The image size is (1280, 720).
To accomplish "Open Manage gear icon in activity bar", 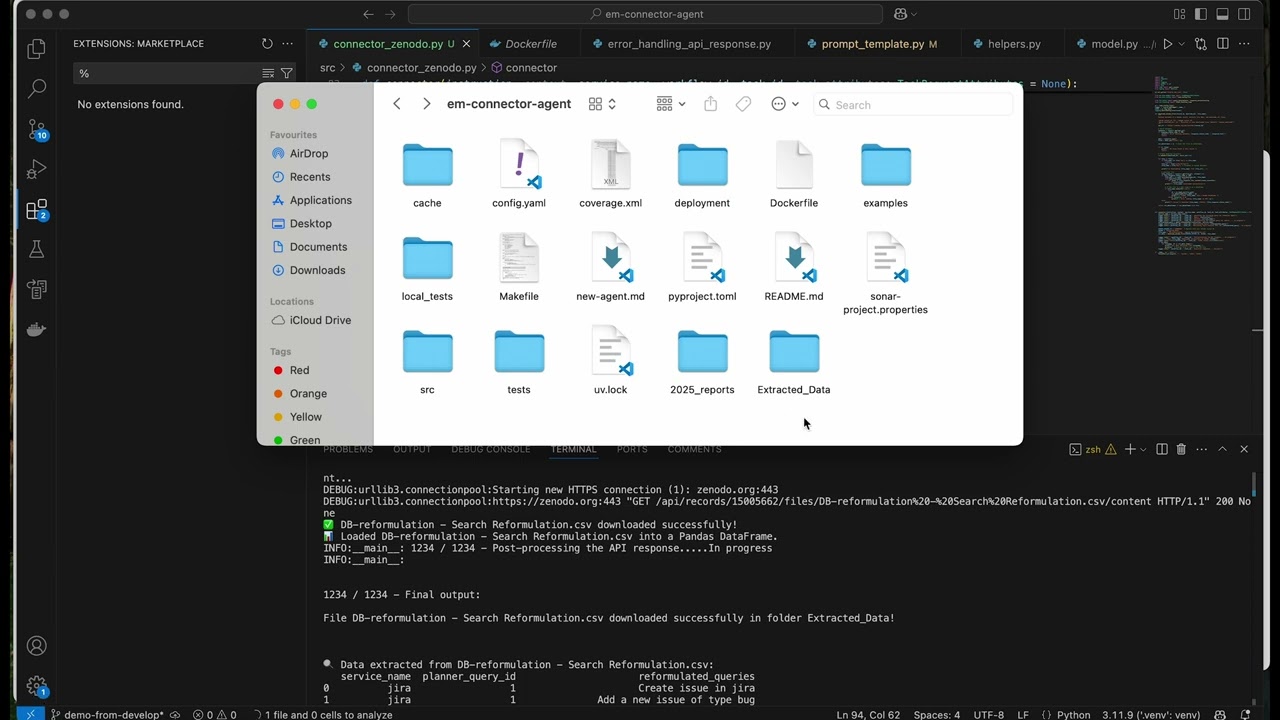I will (37, 687).
